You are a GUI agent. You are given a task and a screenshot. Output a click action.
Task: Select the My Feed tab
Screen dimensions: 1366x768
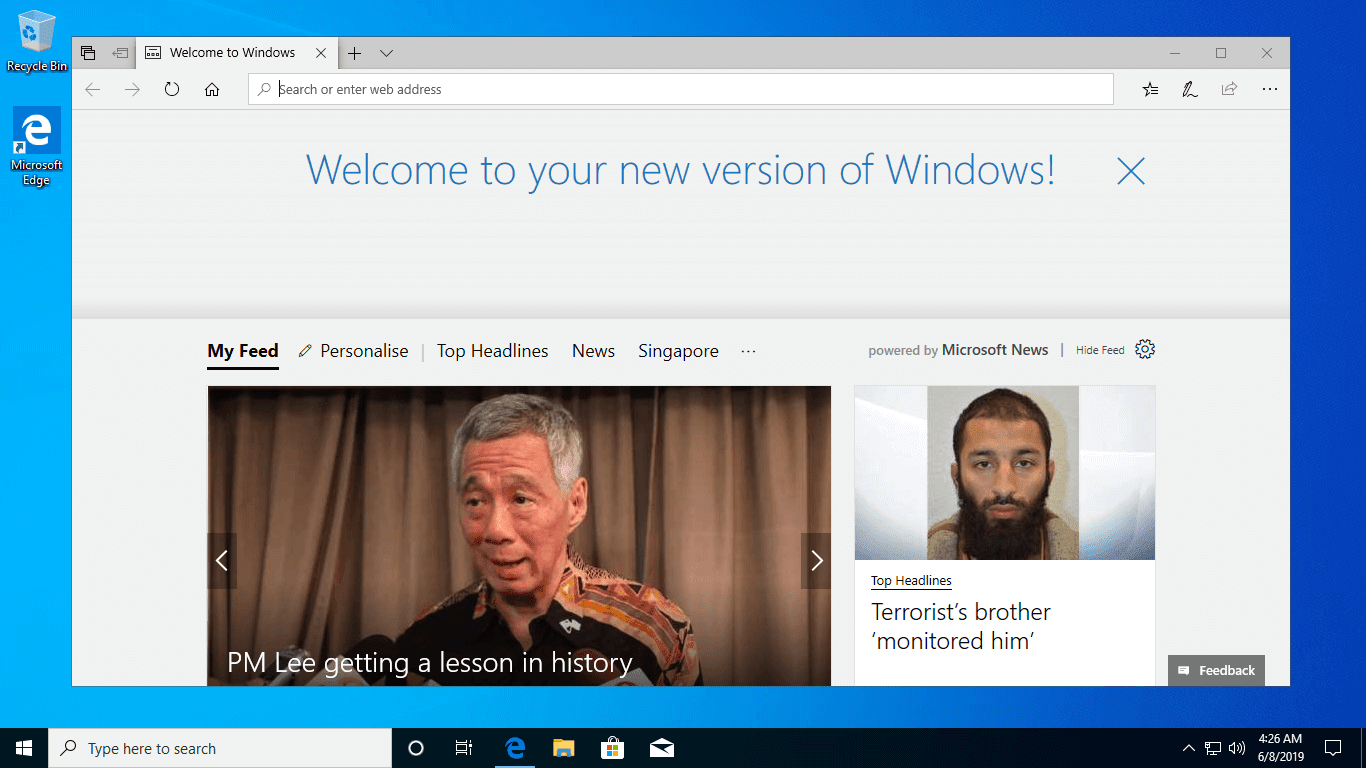243,351
